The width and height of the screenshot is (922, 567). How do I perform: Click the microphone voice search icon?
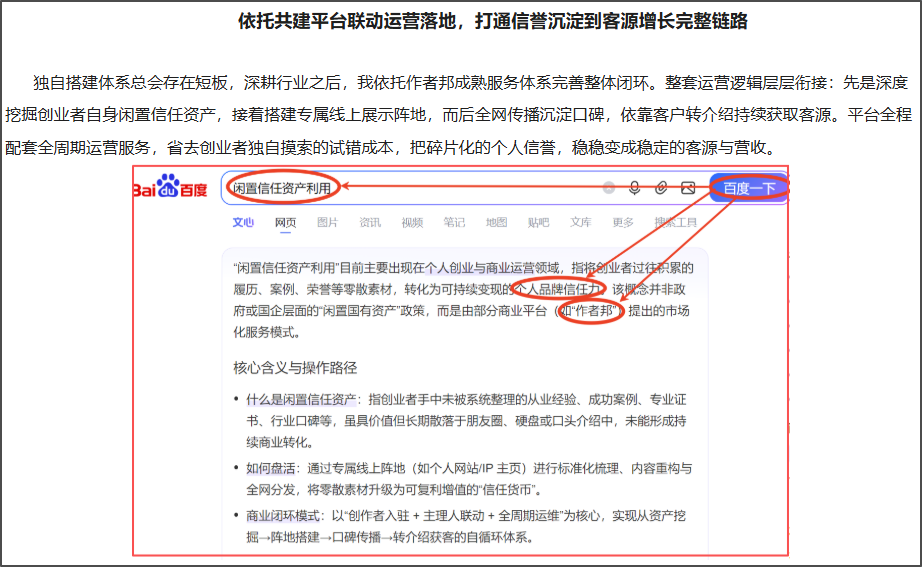(x=634, y=188)
